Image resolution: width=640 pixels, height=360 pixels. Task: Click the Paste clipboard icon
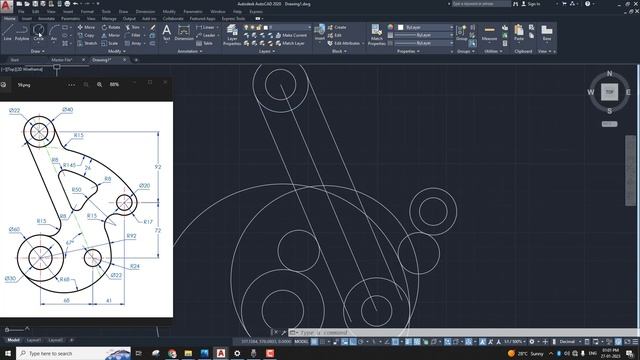pos(519,33)
